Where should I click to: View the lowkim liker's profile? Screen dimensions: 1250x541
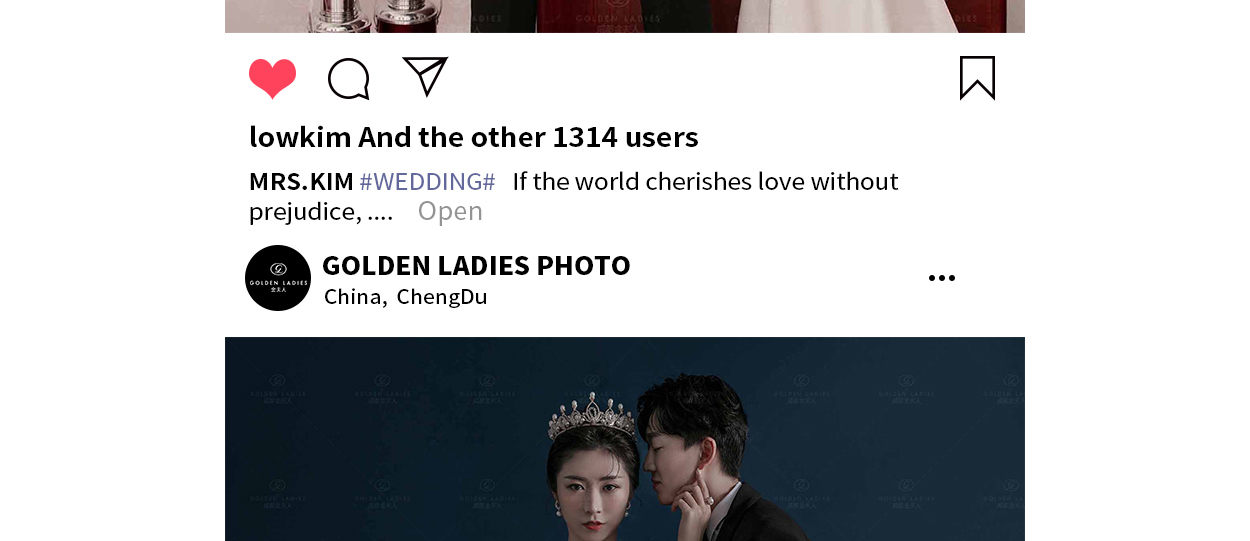(300, 137)
